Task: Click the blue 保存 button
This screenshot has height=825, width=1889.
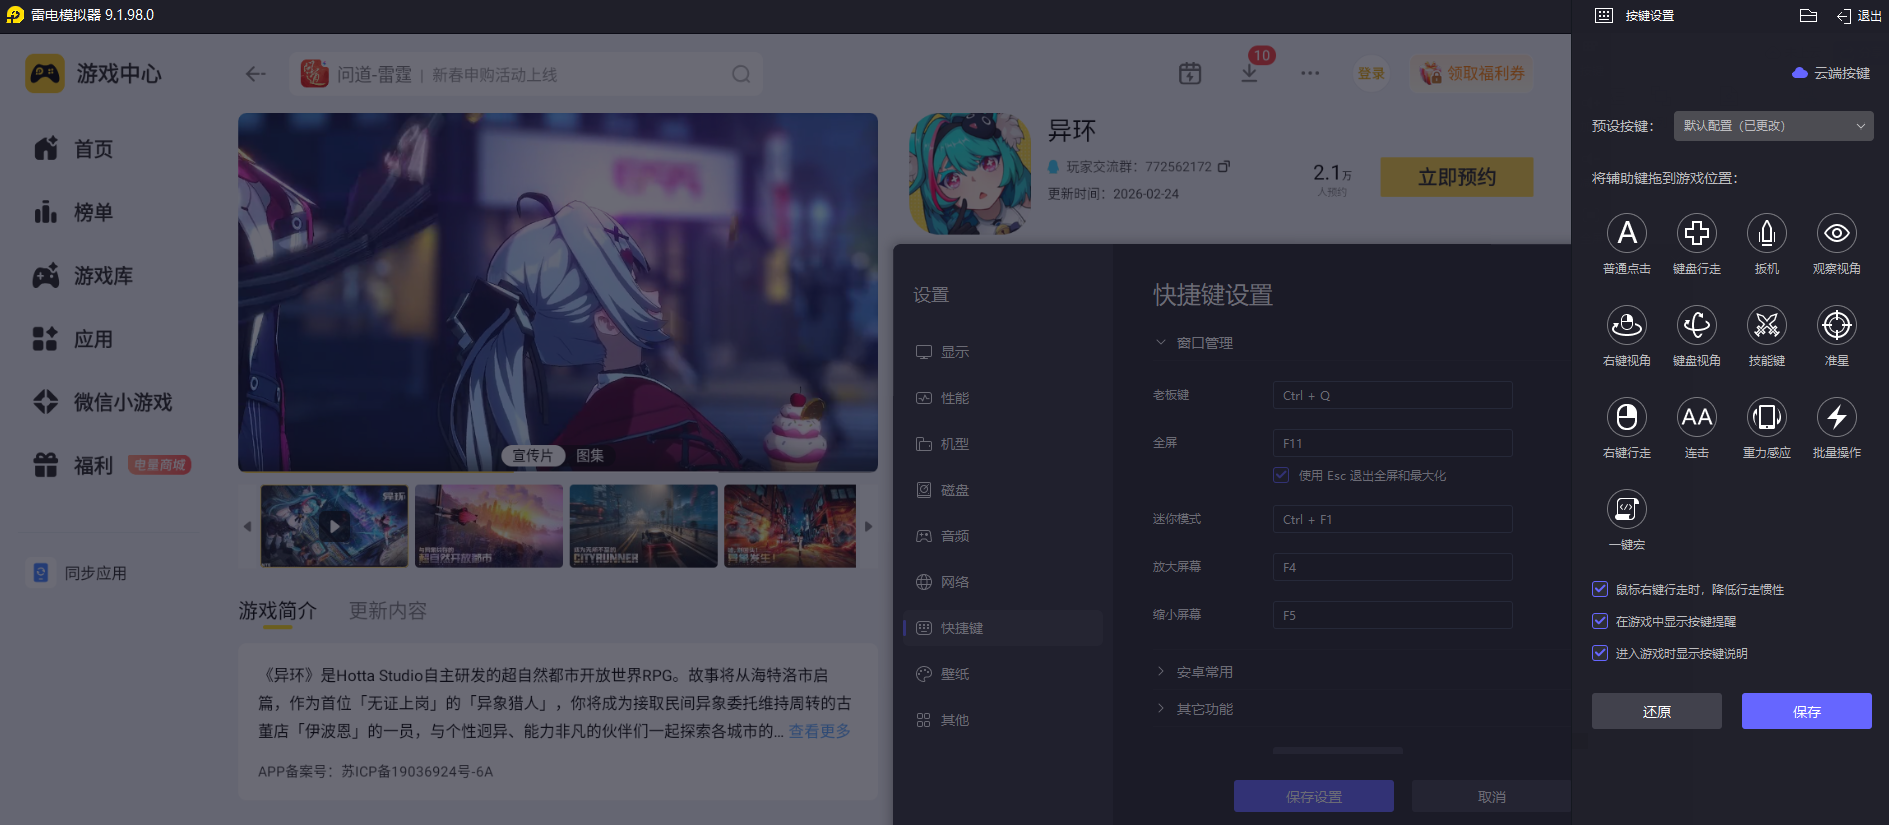Action: click(1807, 711)
